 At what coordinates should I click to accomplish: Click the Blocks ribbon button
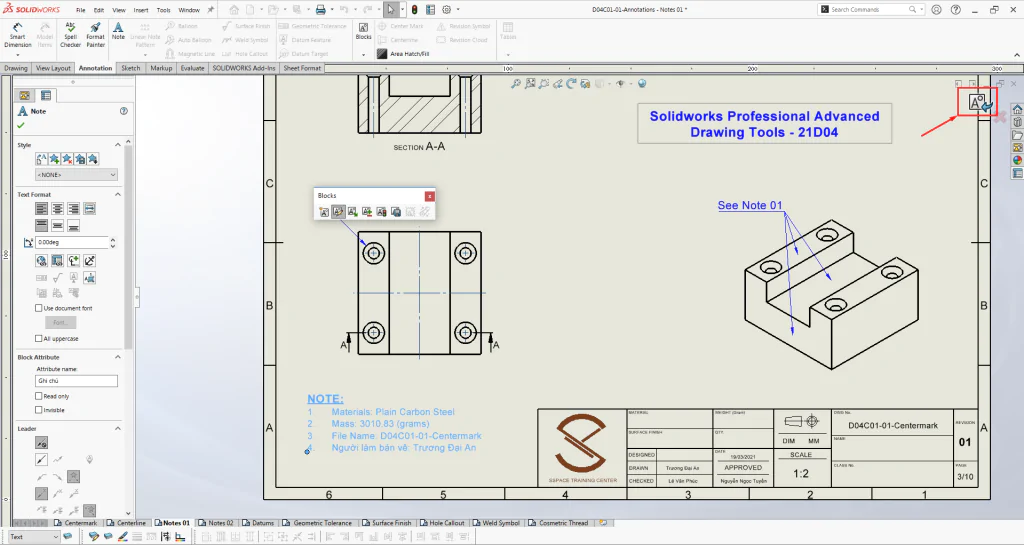(363, 31)
